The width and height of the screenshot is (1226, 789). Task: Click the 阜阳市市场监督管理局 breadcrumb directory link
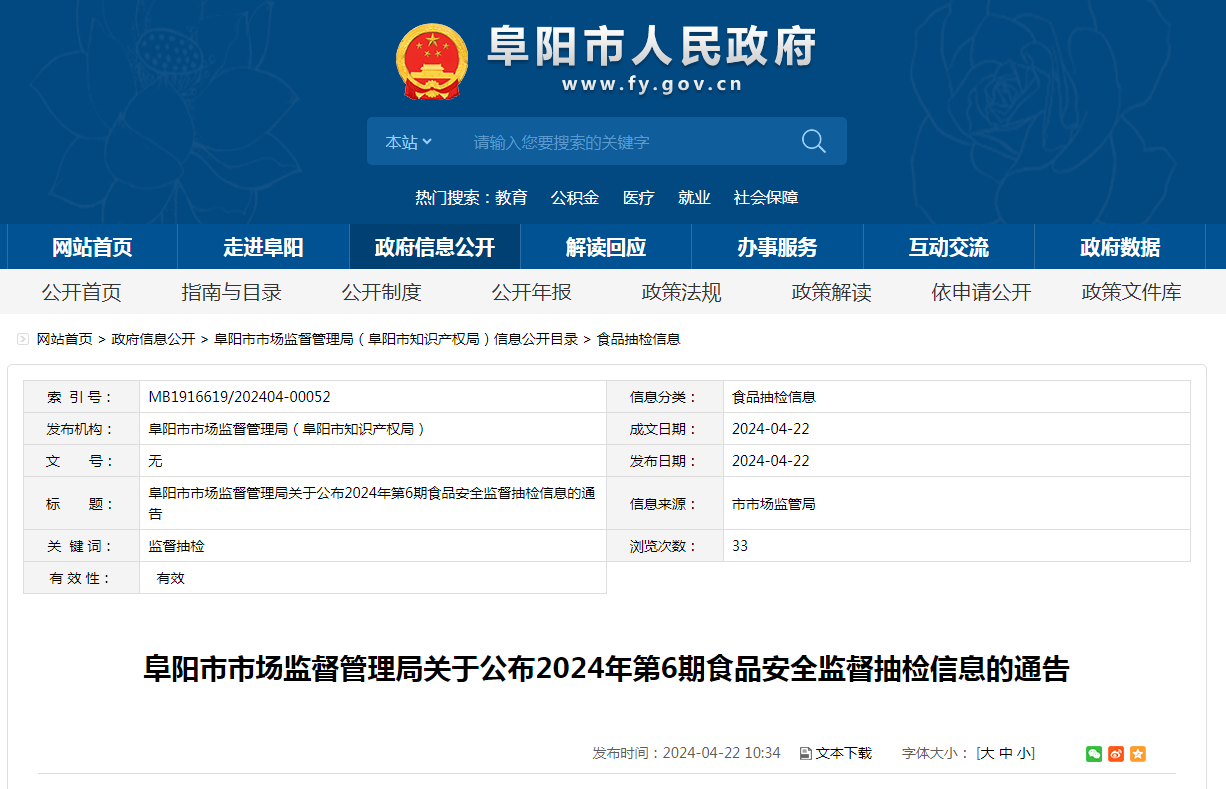396,340
